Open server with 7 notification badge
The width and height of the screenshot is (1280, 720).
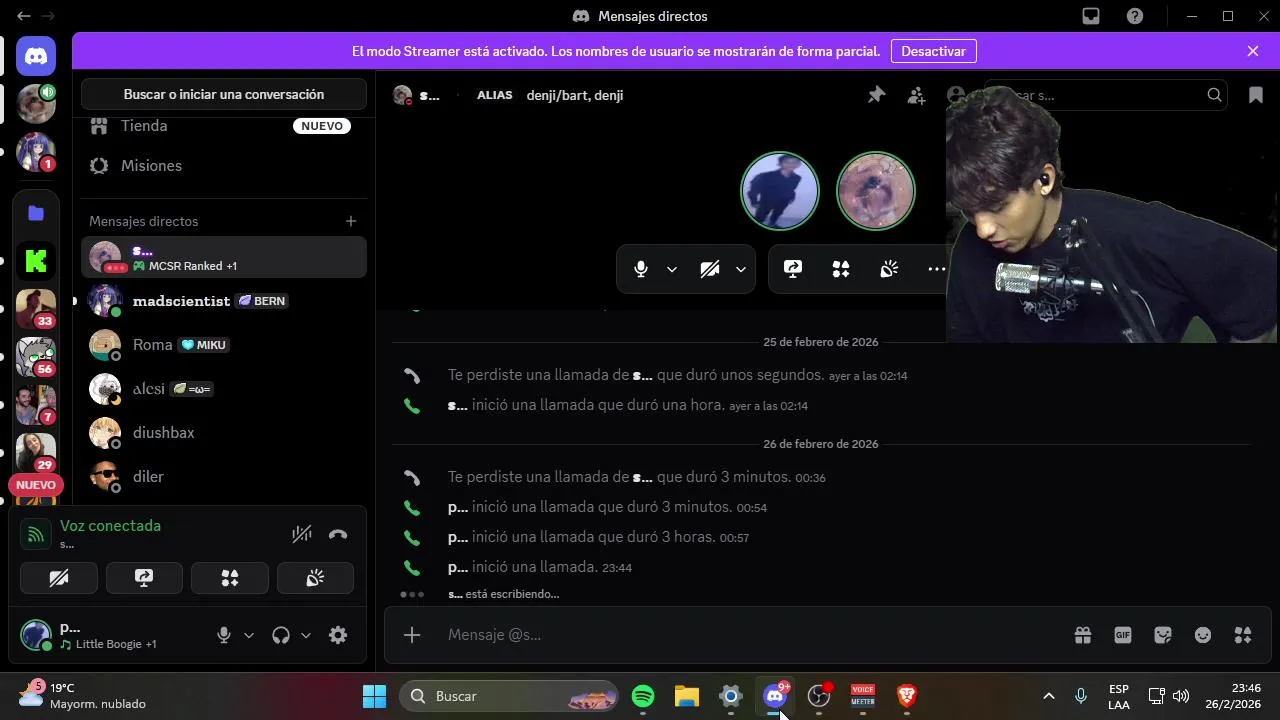pyautogui.click(x=36, y=405)
